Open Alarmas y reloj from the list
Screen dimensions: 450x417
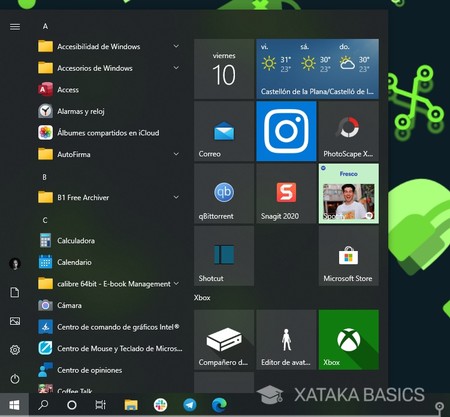[x=110, y=111]
